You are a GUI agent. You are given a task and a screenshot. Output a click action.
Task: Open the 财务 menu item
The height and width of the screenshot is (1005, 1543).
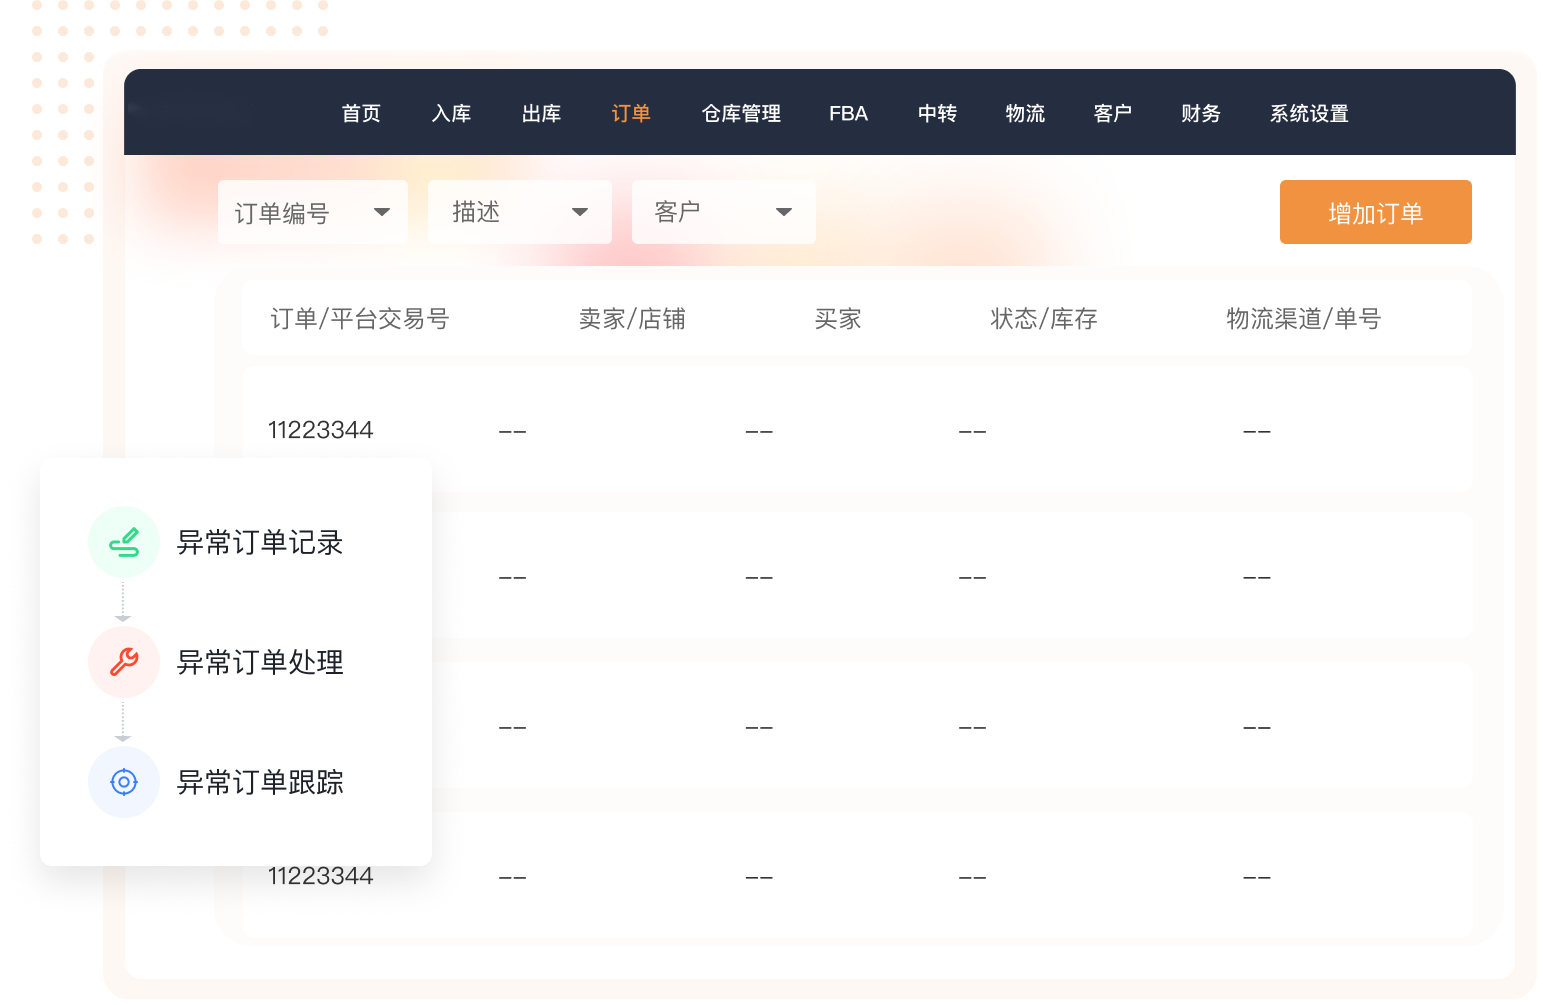click(1200, 114)
